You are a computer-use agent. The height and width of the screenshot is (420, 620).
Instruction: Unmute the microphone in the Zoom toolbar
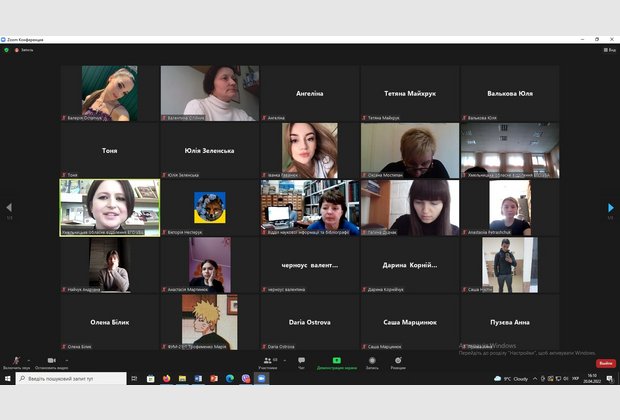(x=16, y=362)
